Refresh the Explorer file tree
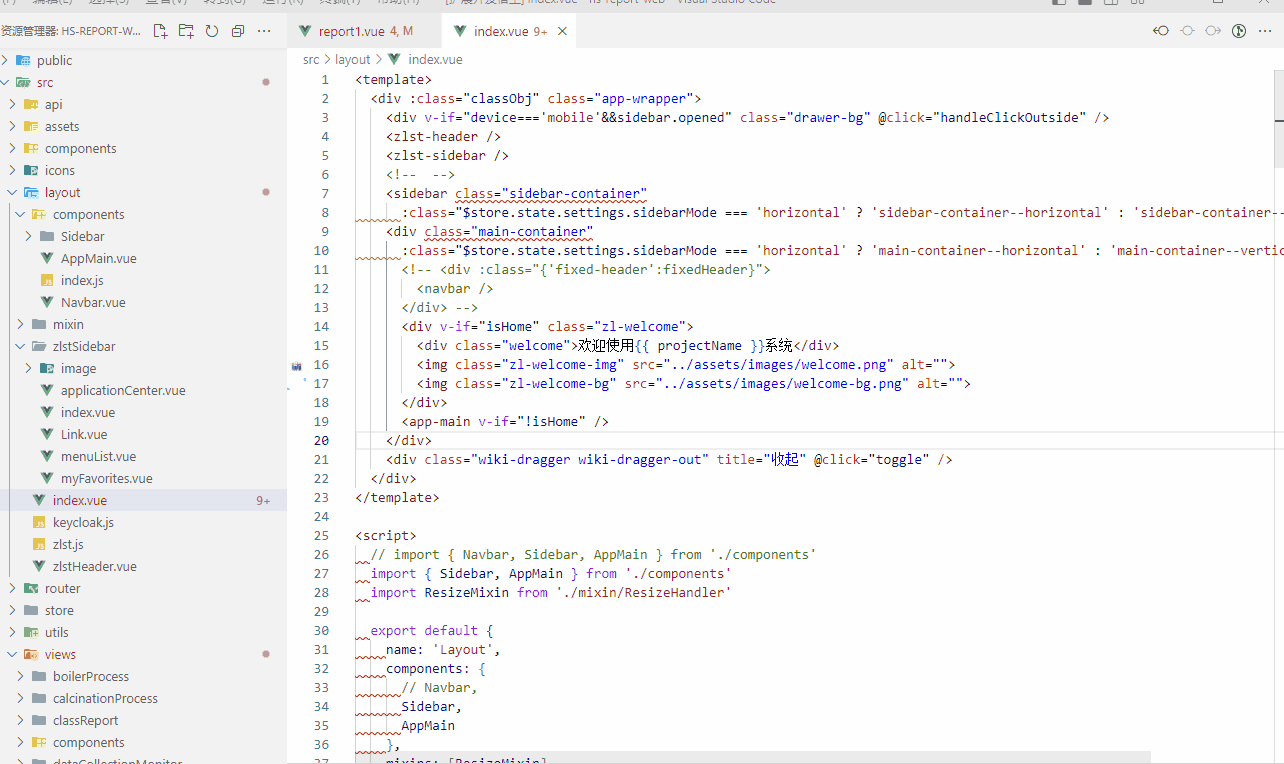Screen dimensions: 1284x764 (x=212, y=31)
